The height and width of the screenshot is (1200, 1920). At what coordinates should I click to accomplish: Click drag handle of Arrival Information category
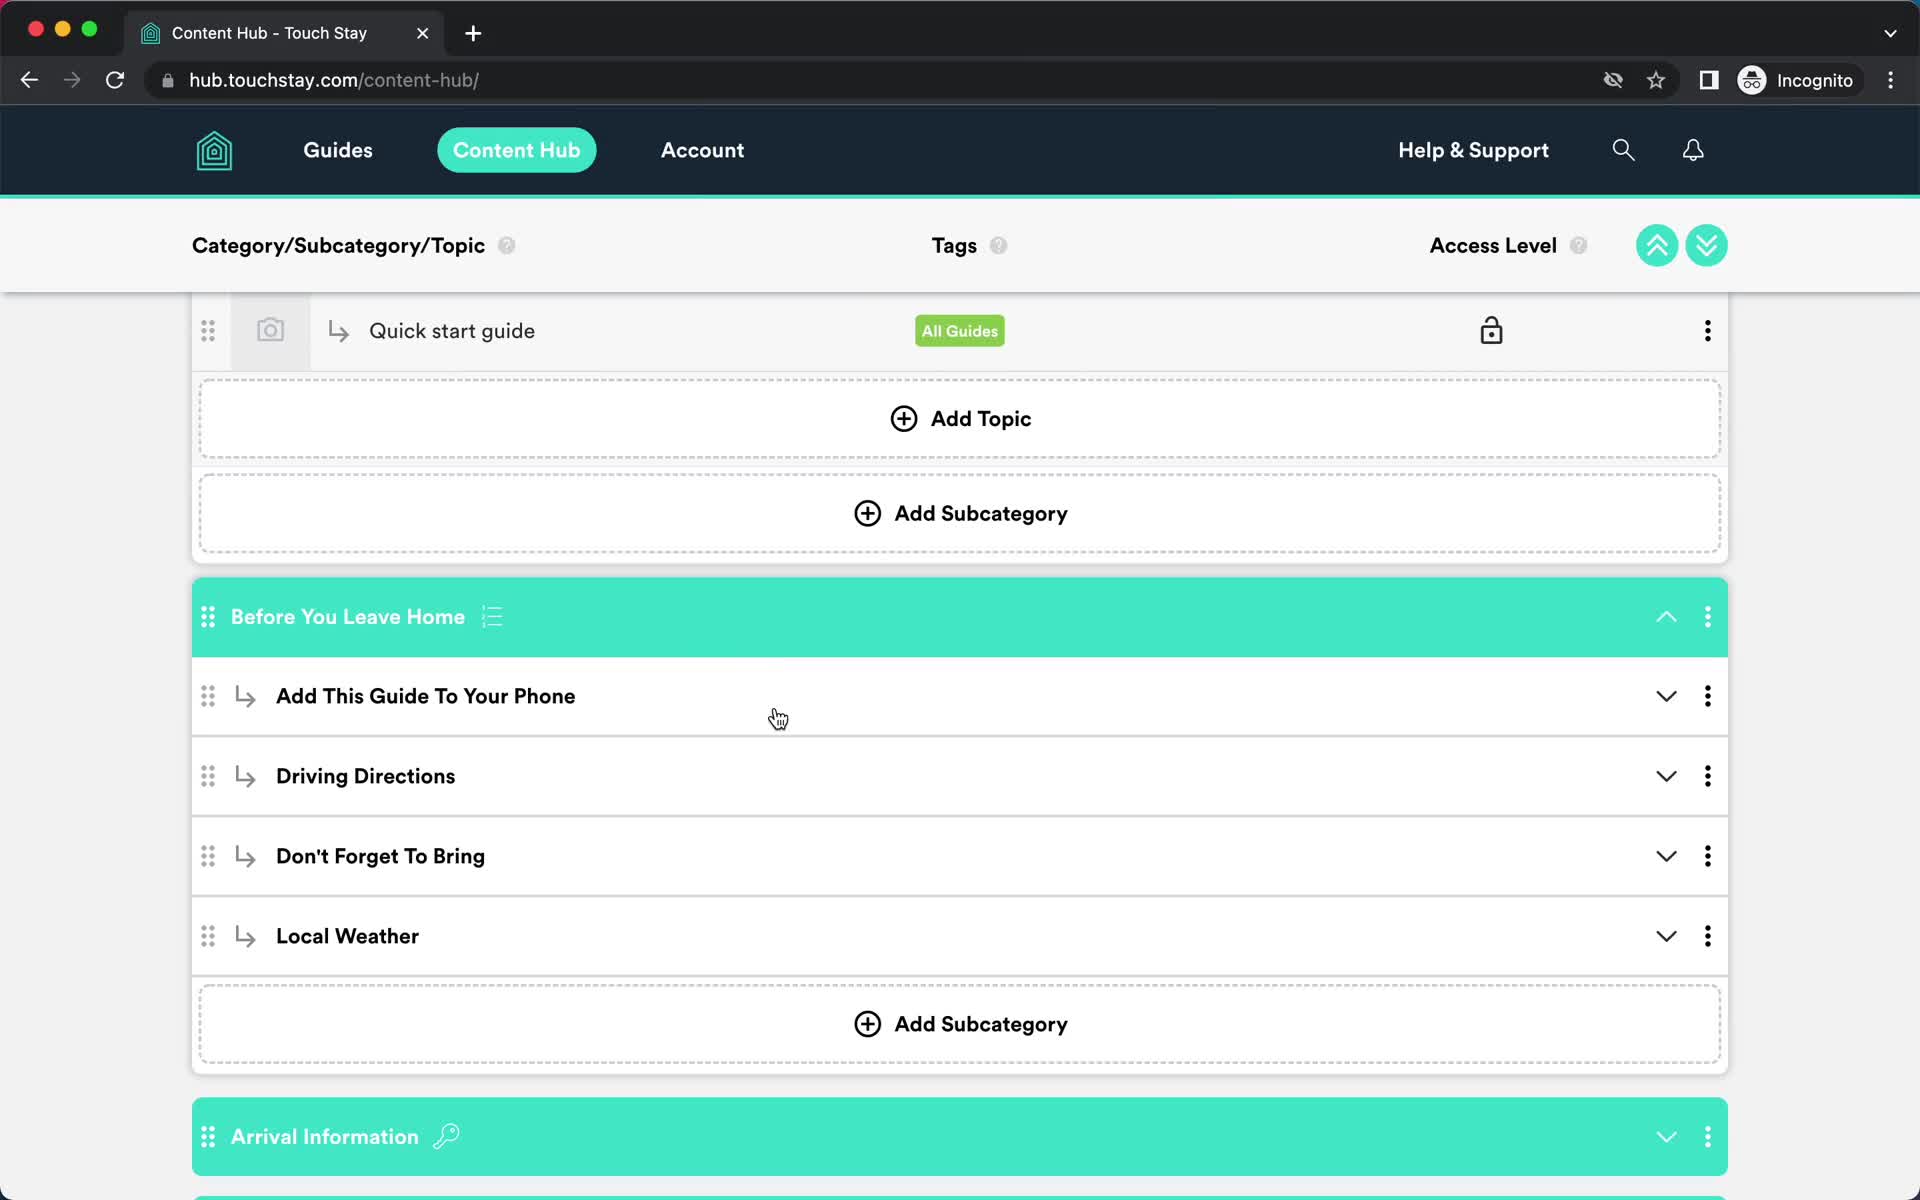click(208, 1137)
